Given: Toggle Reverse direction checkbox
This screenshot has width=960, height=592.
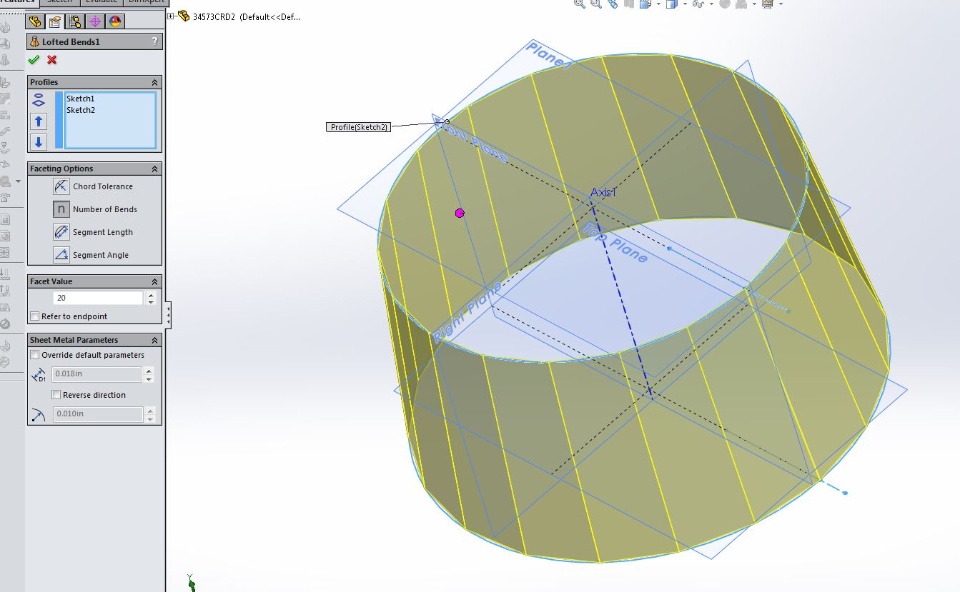Looking at the screenshot, I should tap(56, 395).
